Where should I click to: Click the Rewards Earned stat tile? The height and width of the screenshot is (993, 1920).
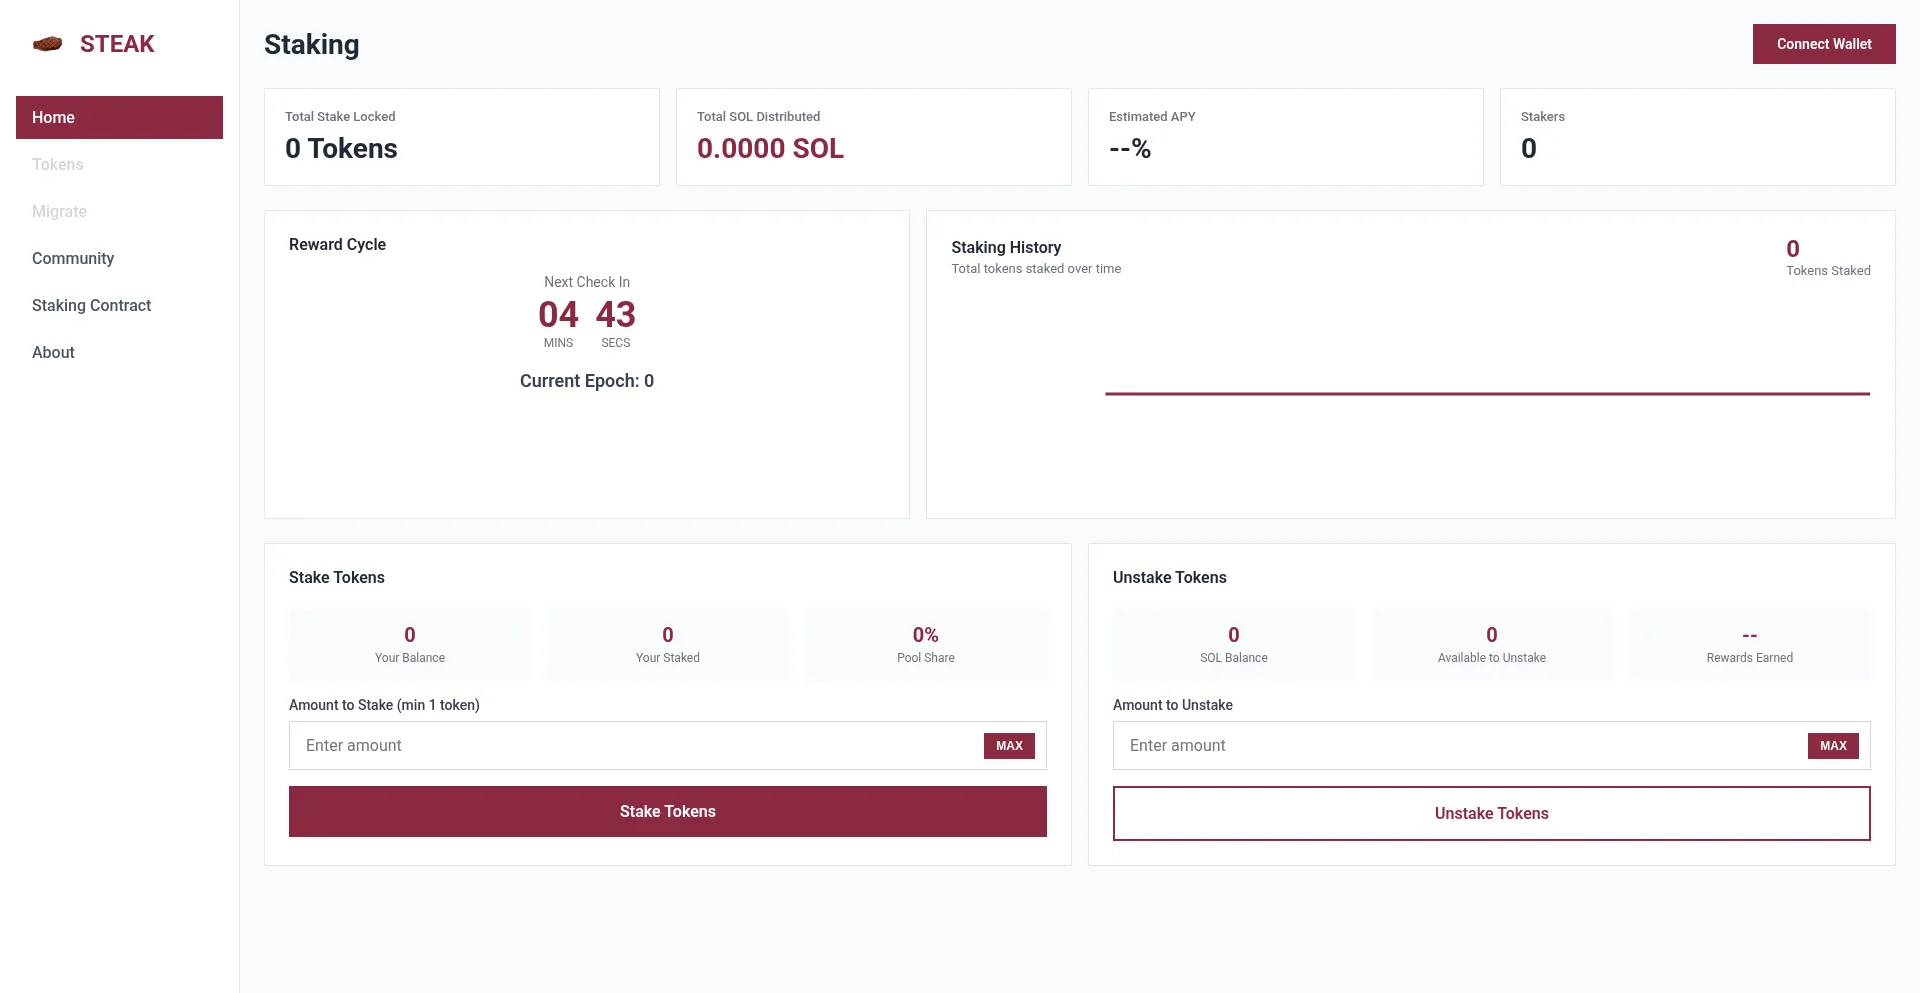1749,645
